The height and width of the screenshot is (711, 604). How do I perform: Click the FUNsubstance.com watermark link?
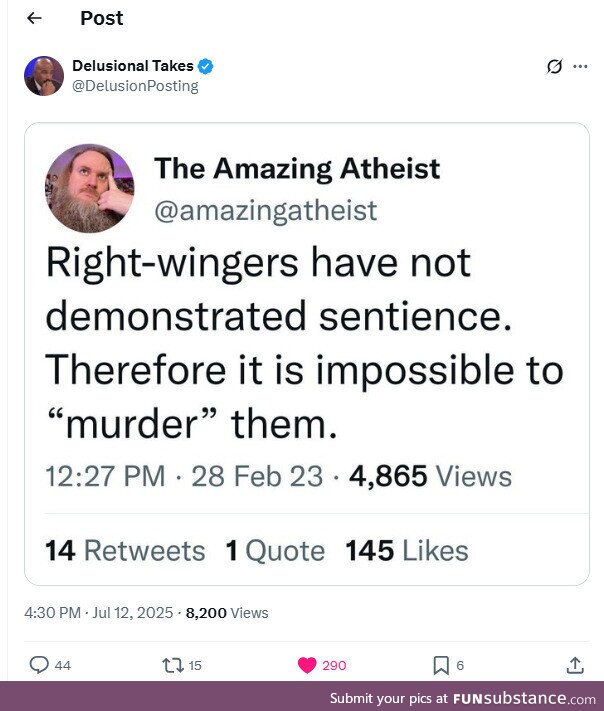523,698
